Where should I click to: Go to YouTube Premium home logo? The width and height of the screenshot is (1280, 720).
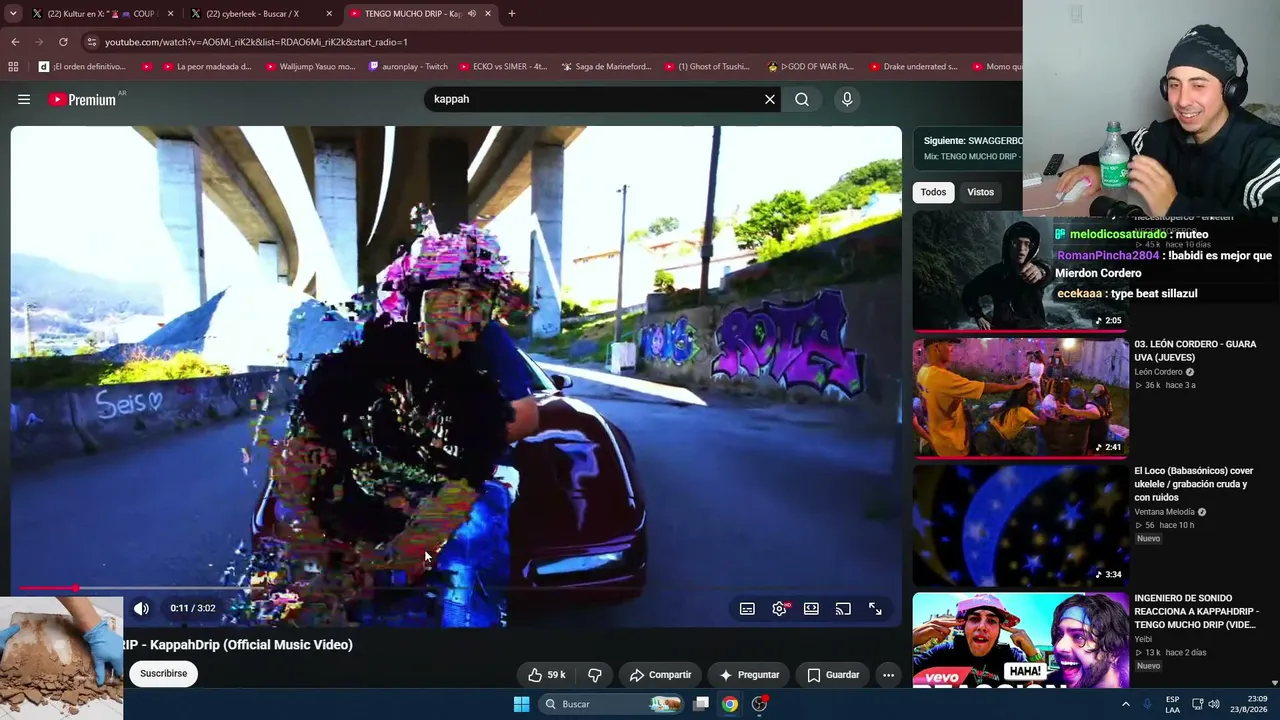point(82,99)
